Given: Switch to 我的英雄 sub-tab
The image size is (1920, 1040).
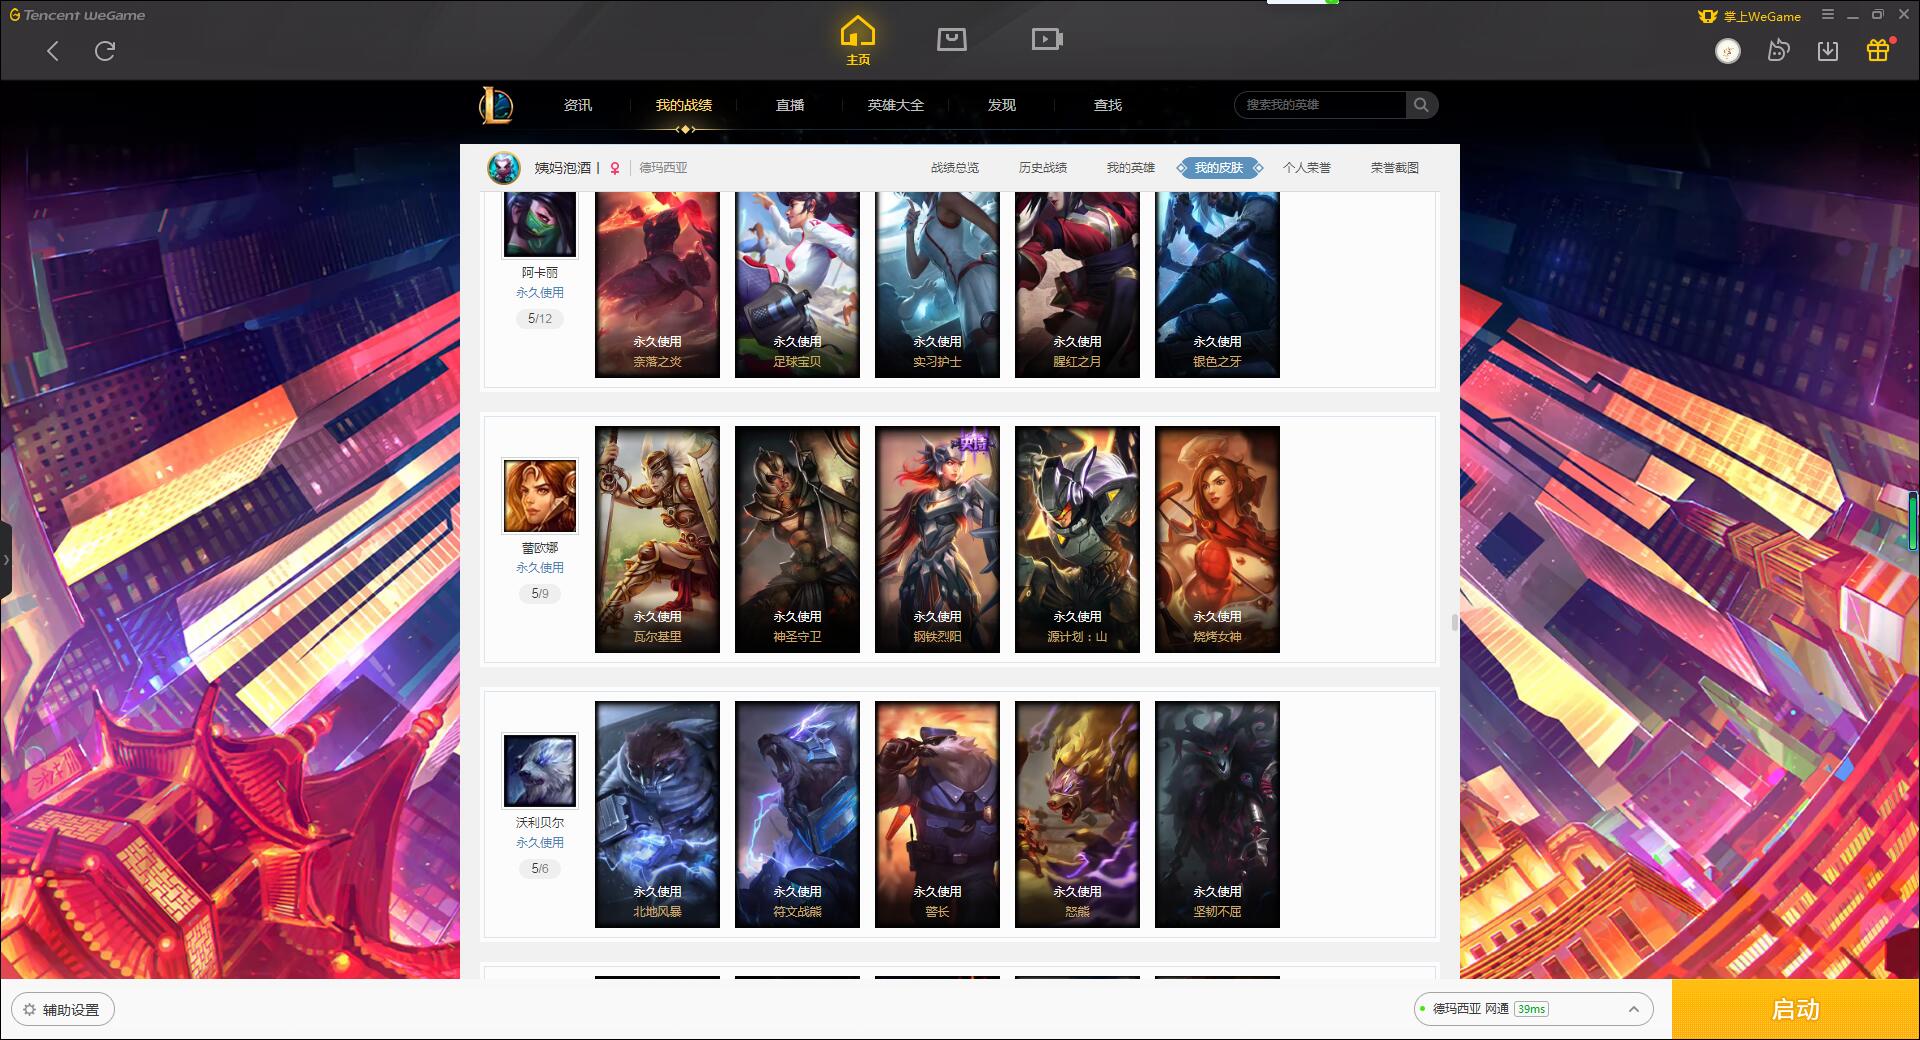Looking at the screenshot, I should point(1131,168).
